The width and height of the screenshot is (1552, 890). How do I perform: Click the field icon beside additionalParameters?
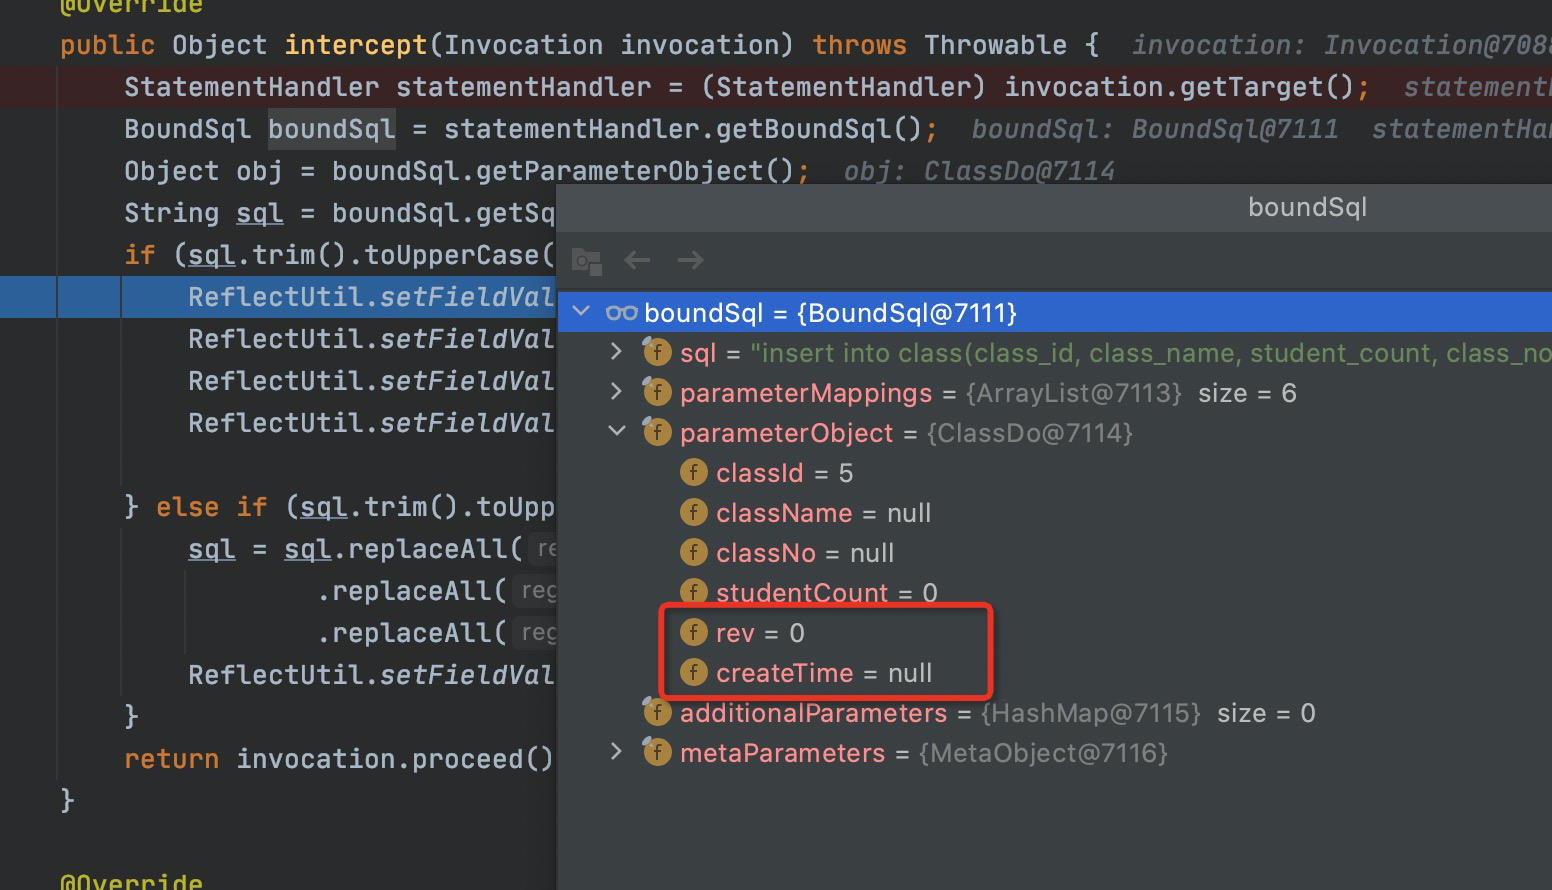point(657,712)
